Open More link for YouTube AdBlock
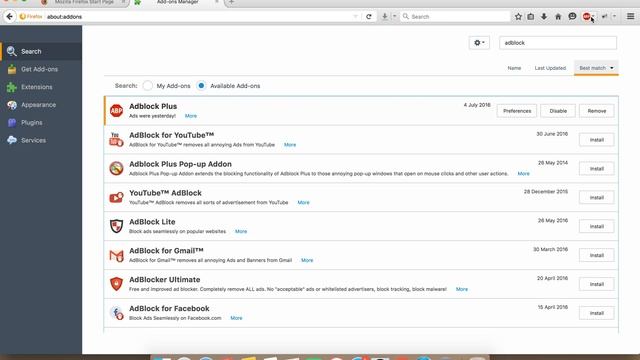 303,202
